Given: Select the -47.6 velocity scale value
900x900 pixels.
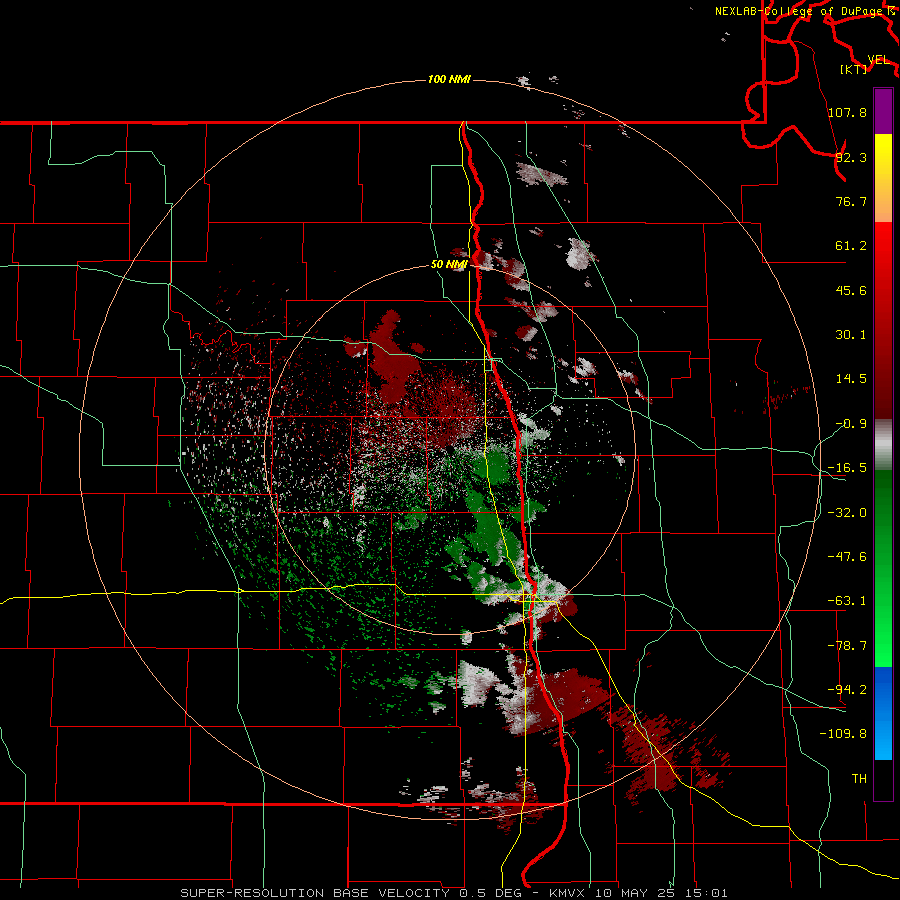Looking at the screenshot, I should pos(847,557).
